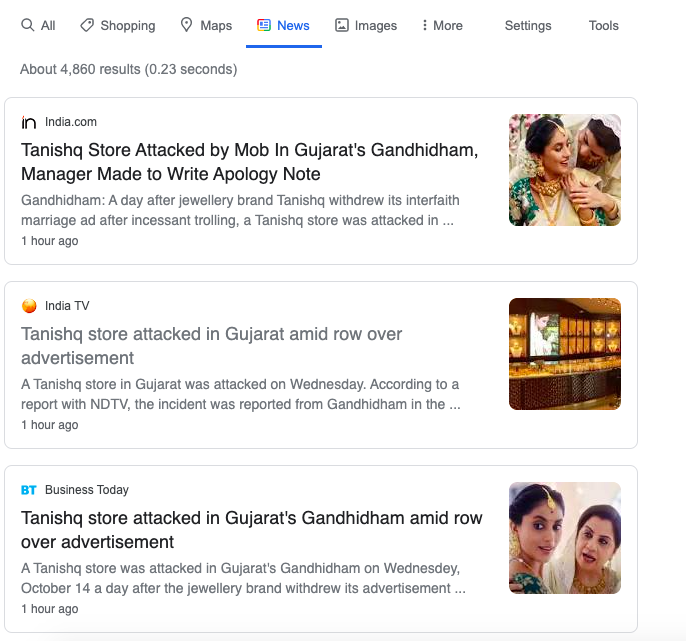Click the Images picture icon
Image resolution: width=686 pixels, height=641 pixels.
pyautogui.click(x=342, y=25)
